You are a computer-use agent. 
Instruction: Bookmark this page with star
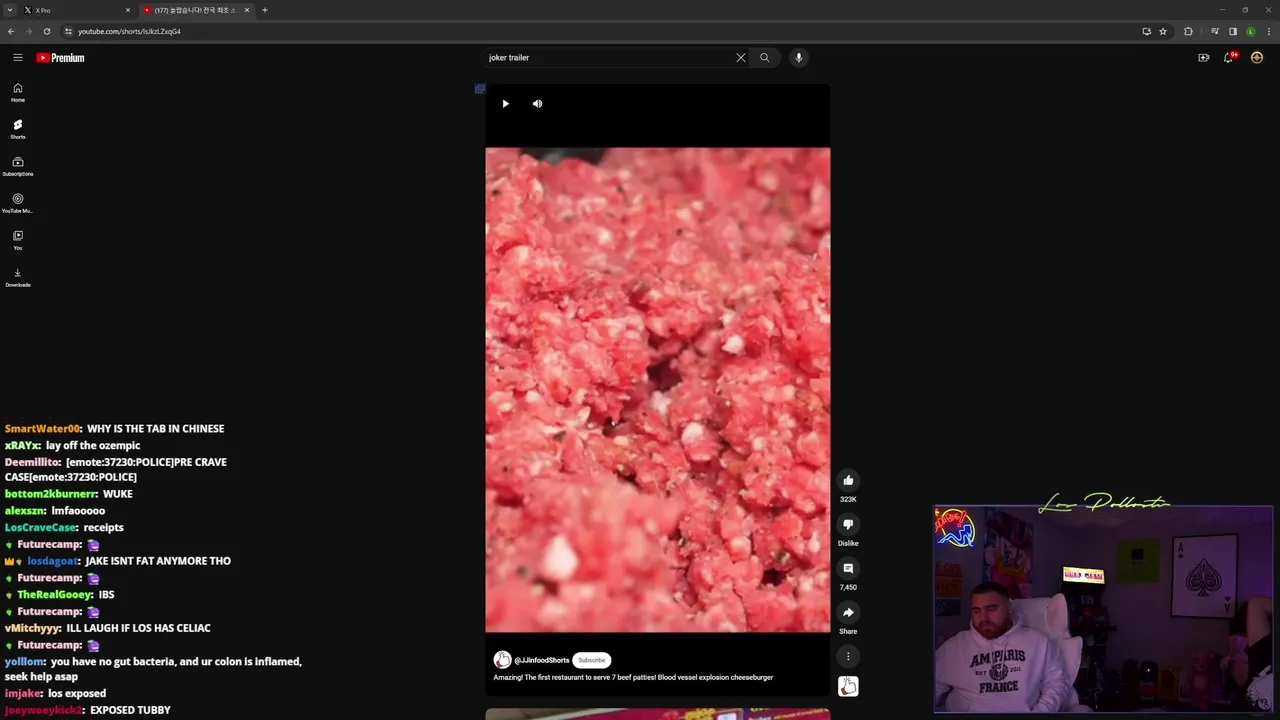coord(1163,31)
